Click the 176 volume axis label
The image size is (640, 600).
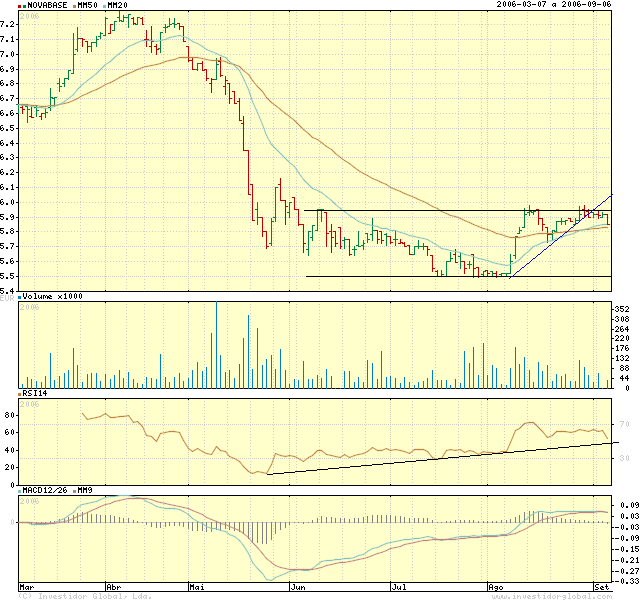[x=622, y=348]
